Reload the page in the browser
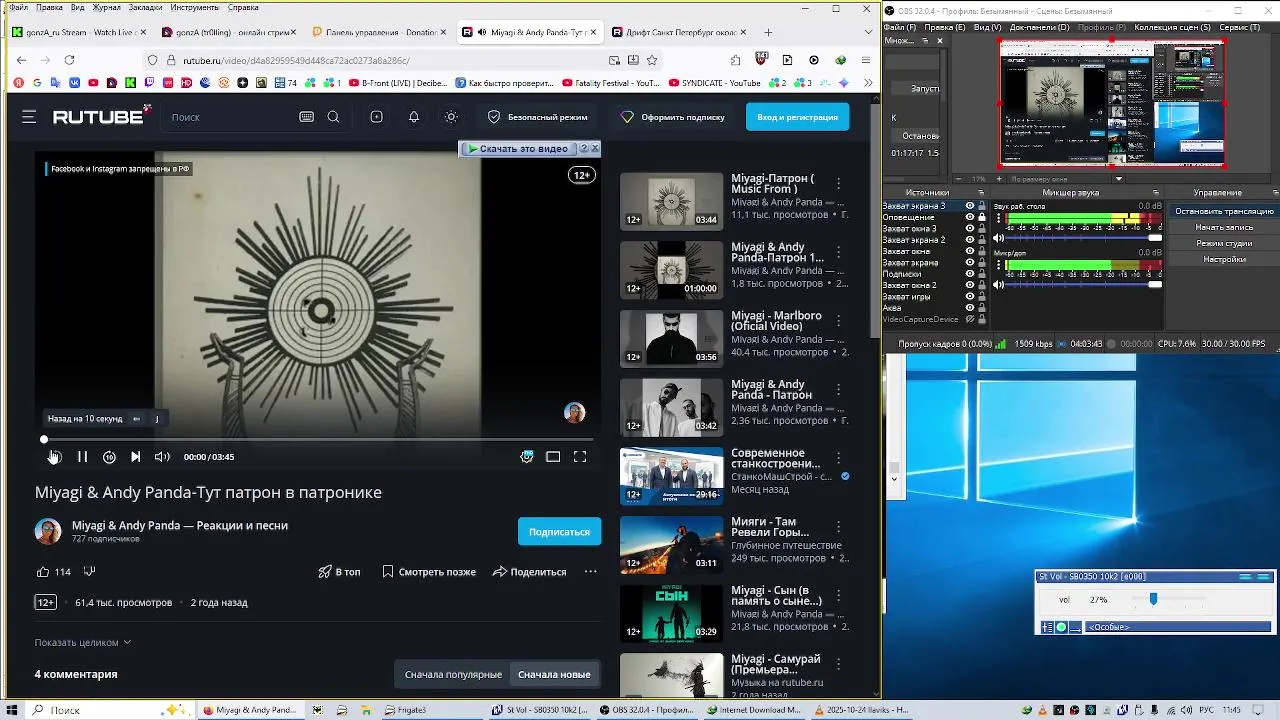 coord(69,60)
